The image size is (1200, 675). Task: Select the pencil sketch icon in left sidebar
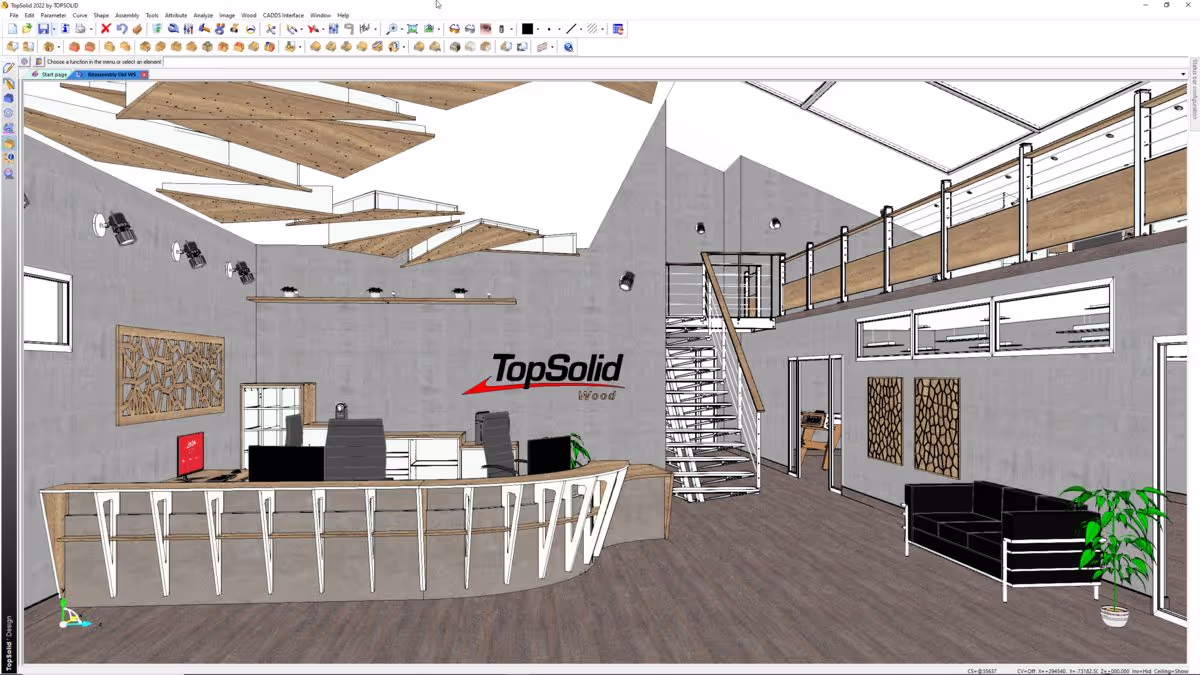click(x=9, y=68)
